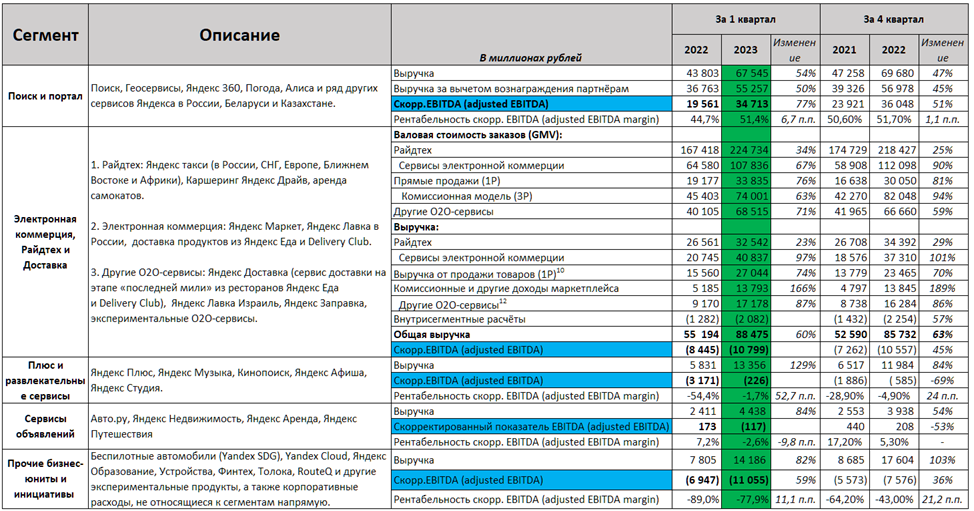974x511 pixels.
Task: Click the bold value '19 561'
Action: 696,104
